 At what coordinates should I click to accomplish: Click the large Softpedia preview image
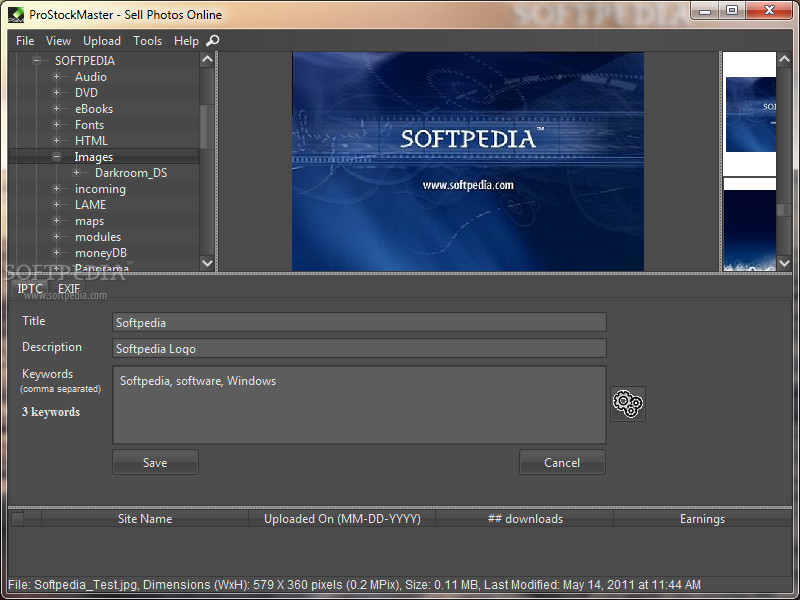pyautogui.click(x=468, y=161)
